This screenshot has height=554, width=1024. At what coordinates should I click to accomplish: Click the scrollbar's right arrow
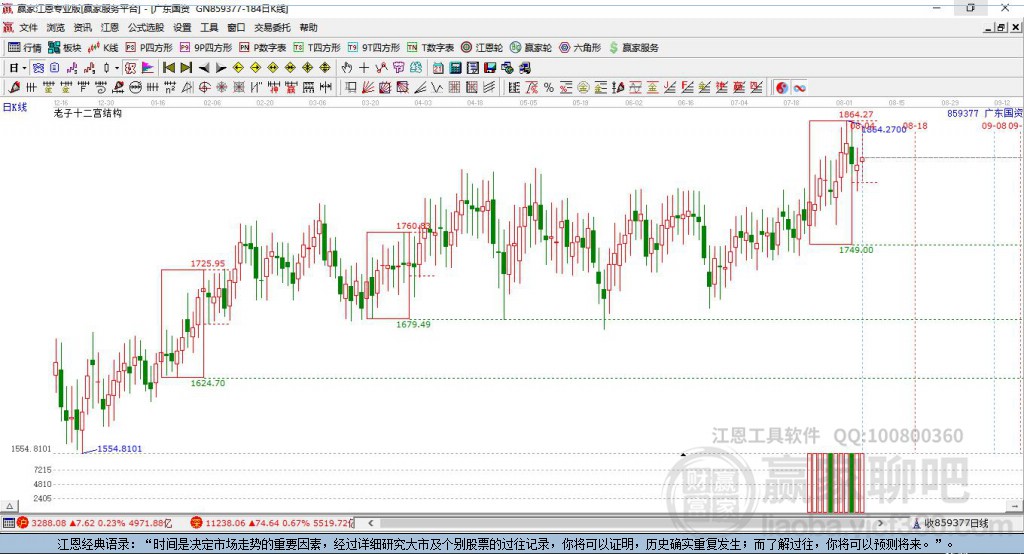pos(880,523)
